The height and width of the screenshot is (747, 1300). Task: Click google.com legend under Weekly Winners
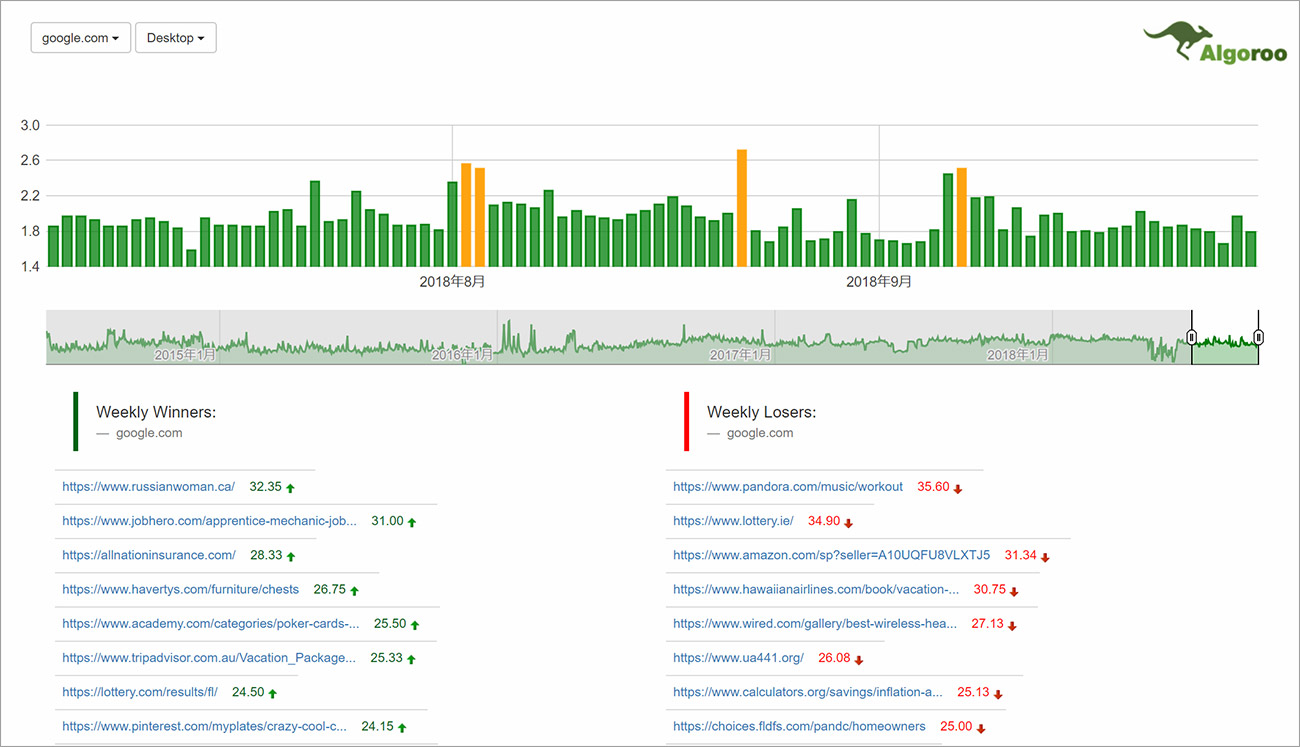149,433
